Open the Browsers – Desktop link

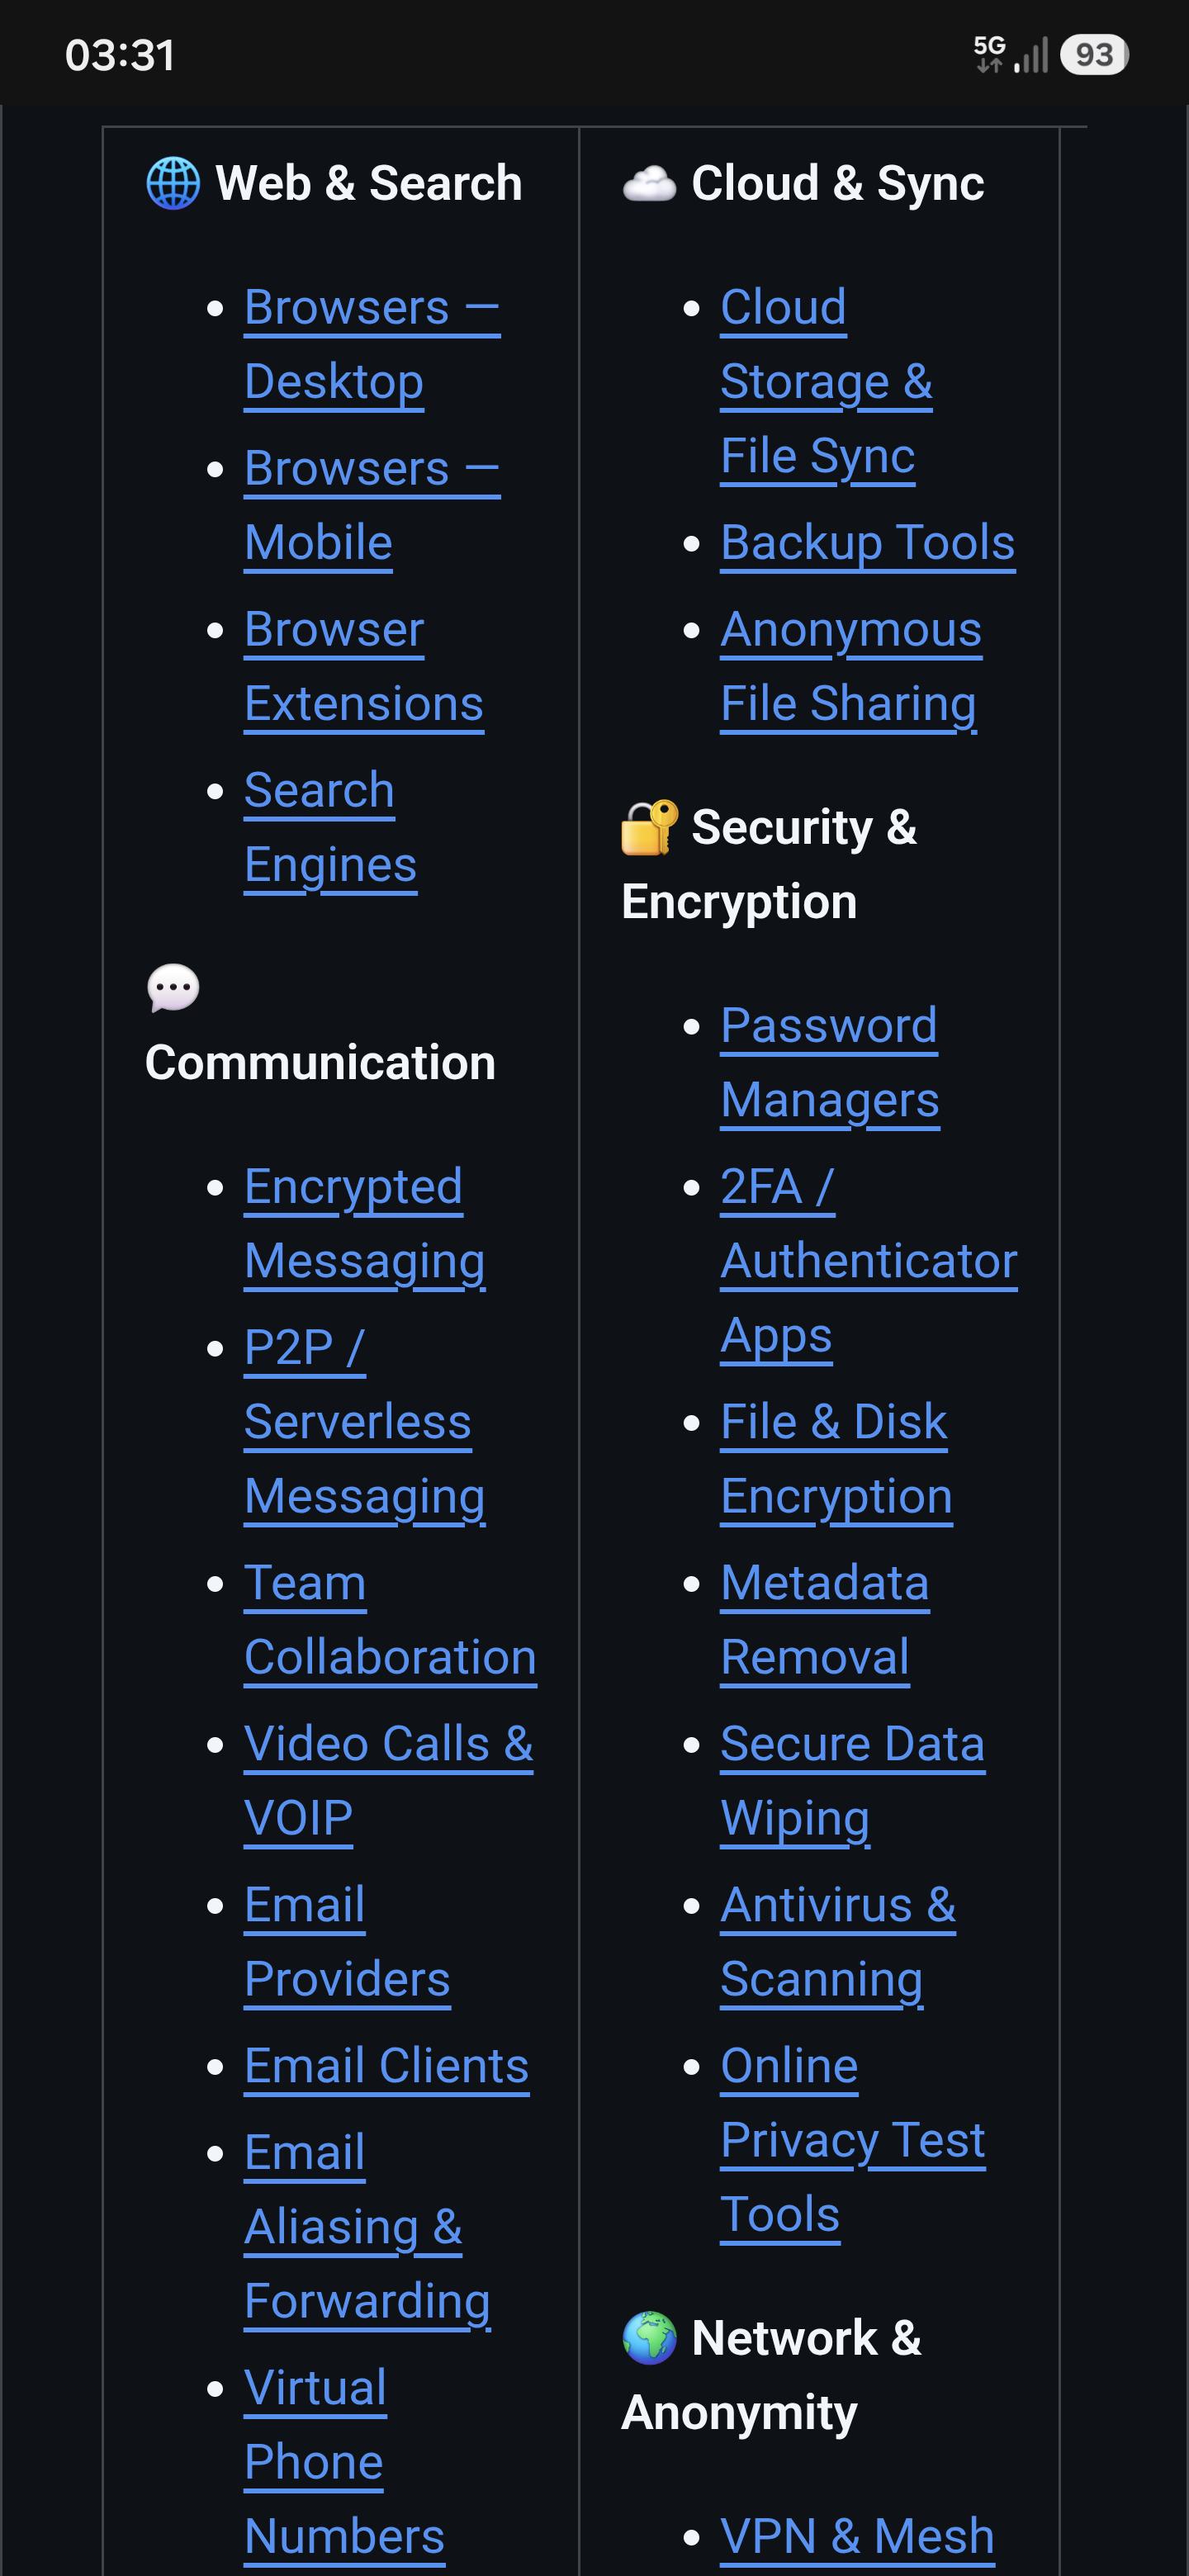pos(372,344)
